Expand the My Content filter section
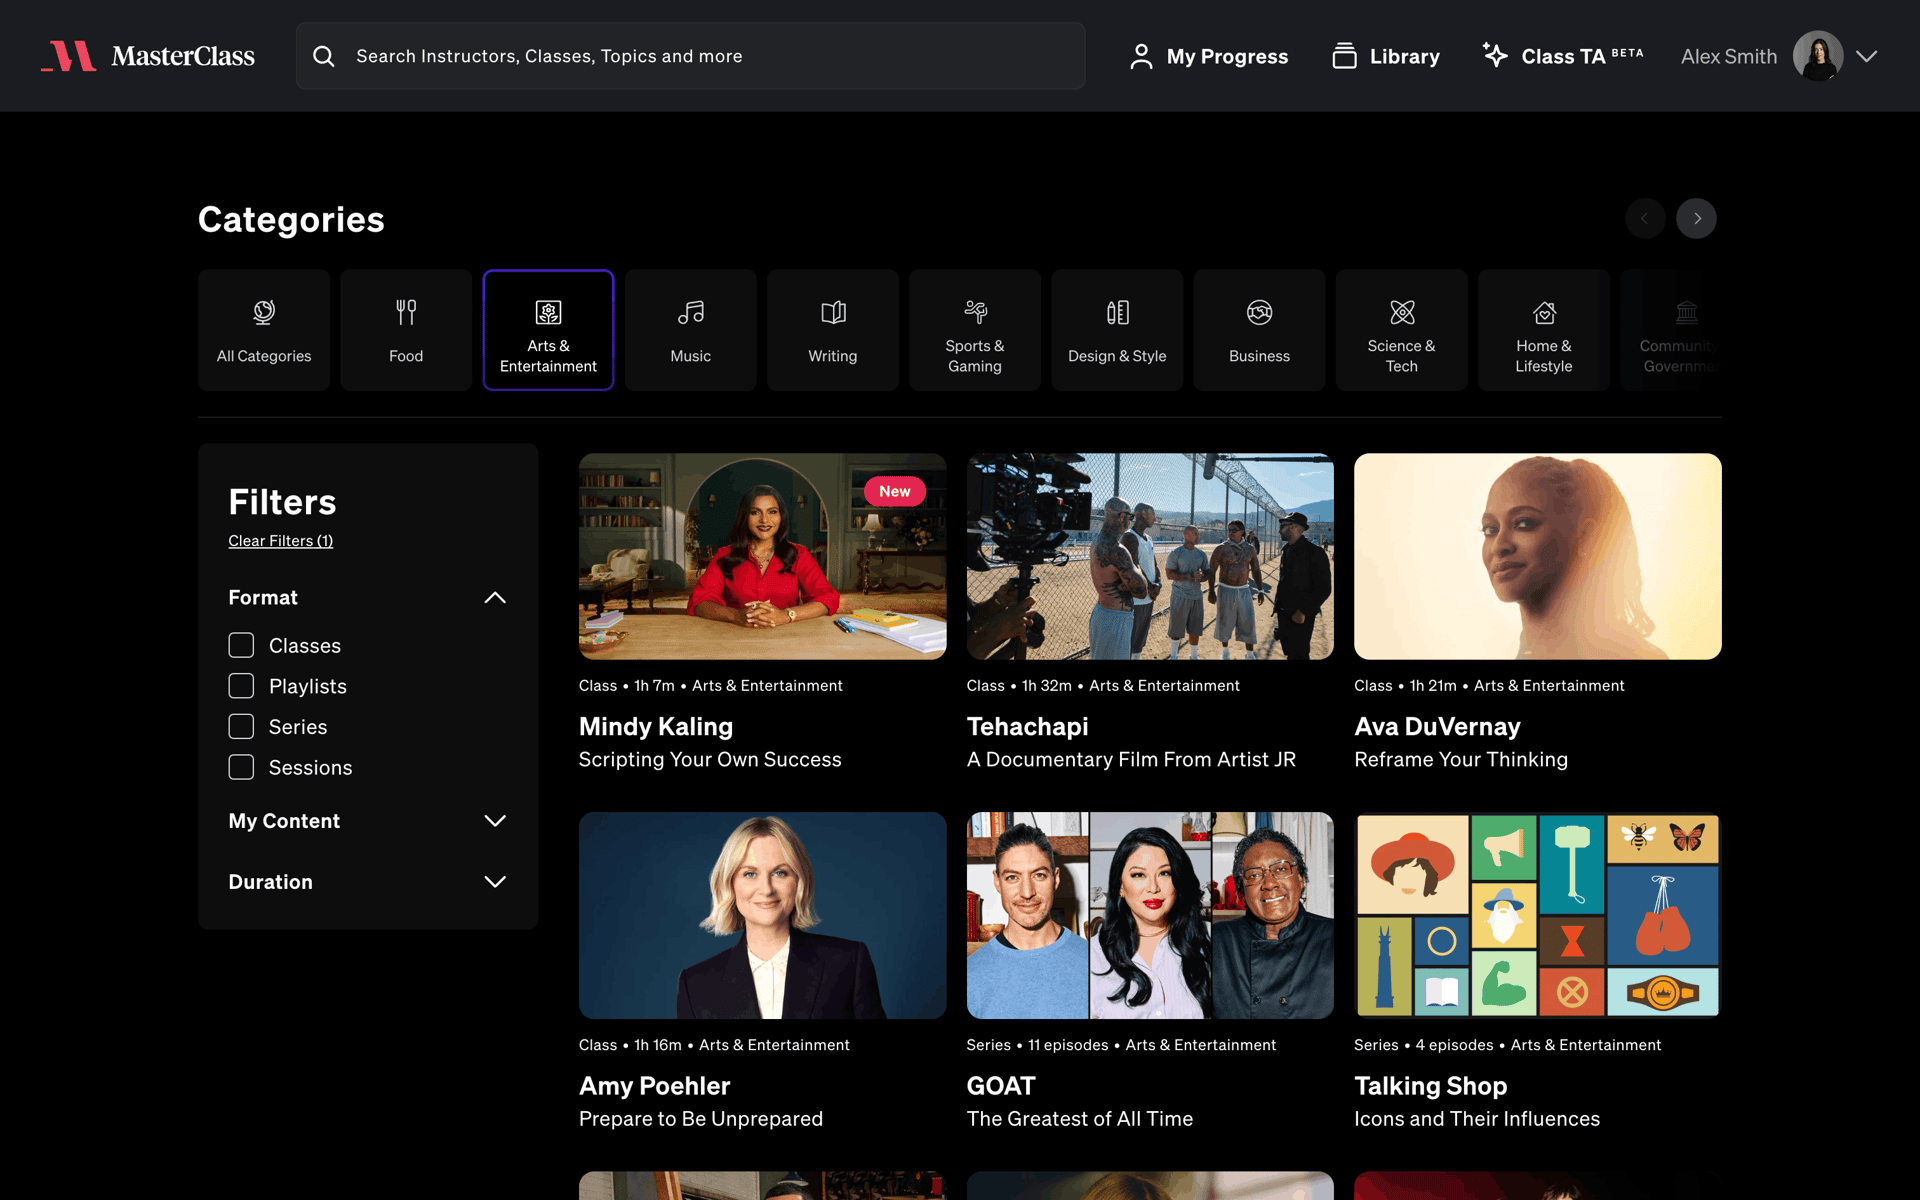 pos(495,821)
